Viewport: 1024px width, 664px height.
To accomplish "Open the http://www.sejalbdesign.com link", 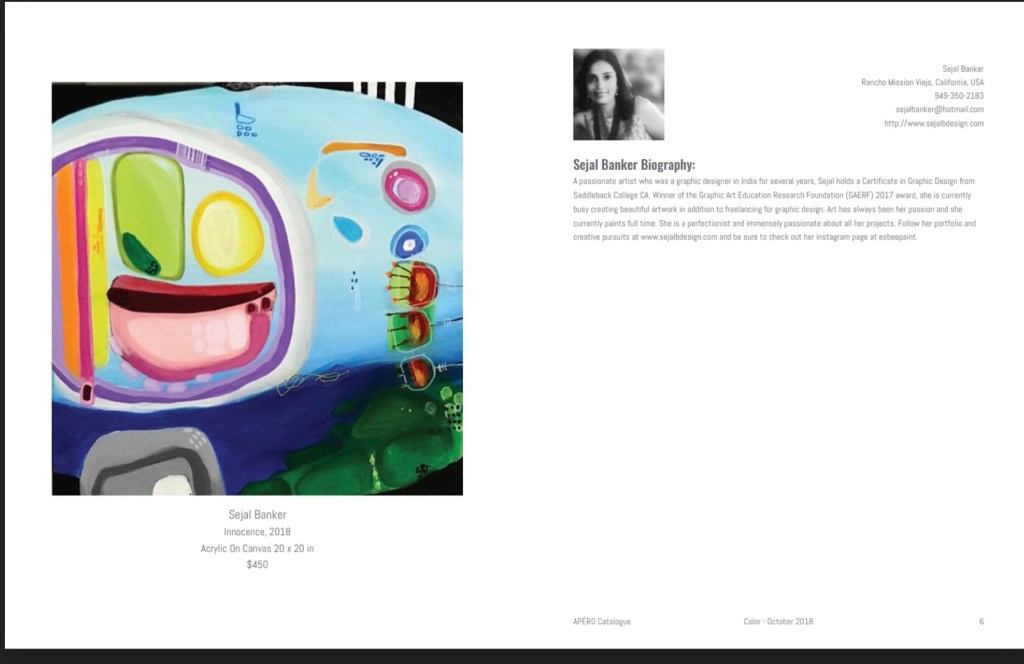I will (x=933, y=123).
